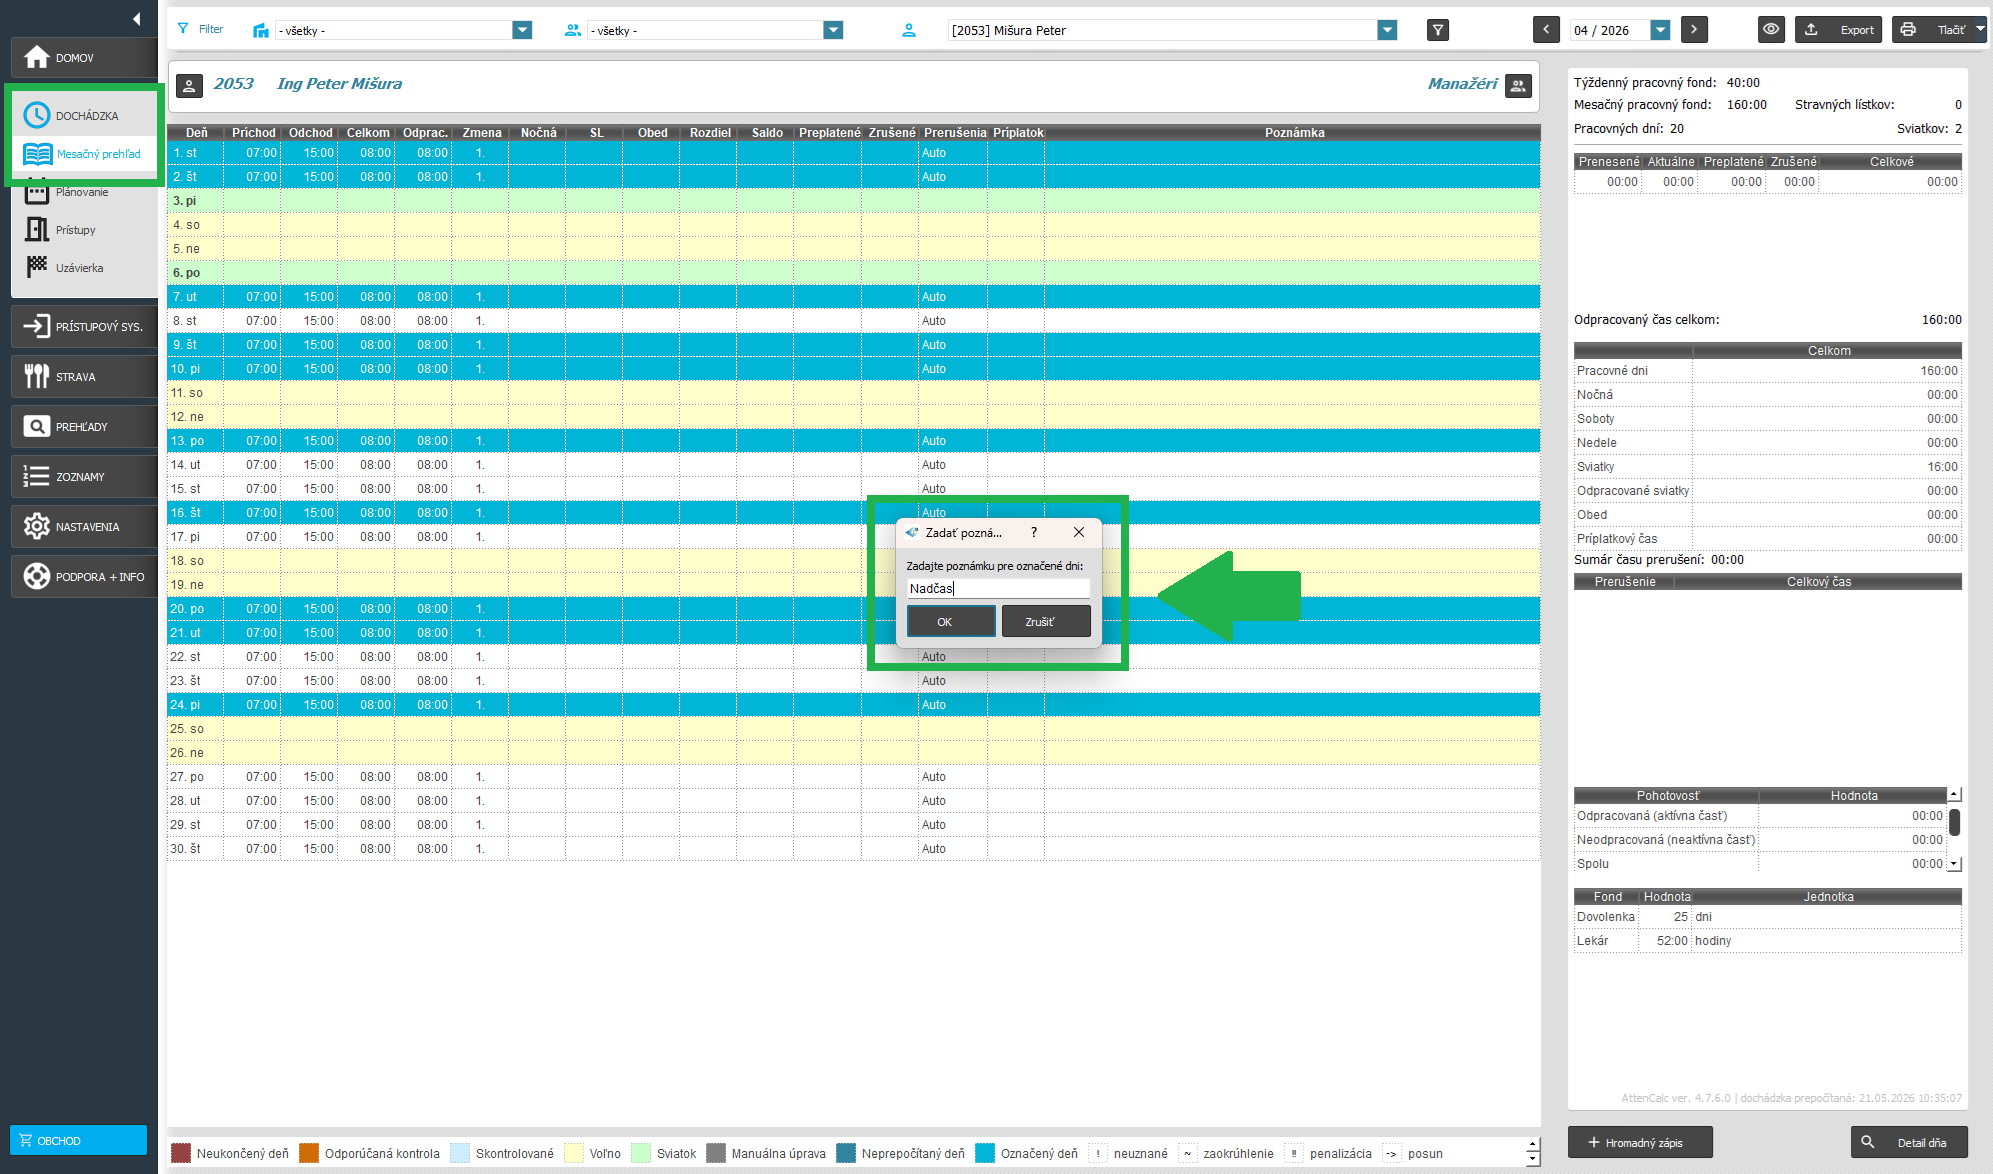
Task: Click the penalizácia legend marker icon
Action: (x=1294, y=1153)
